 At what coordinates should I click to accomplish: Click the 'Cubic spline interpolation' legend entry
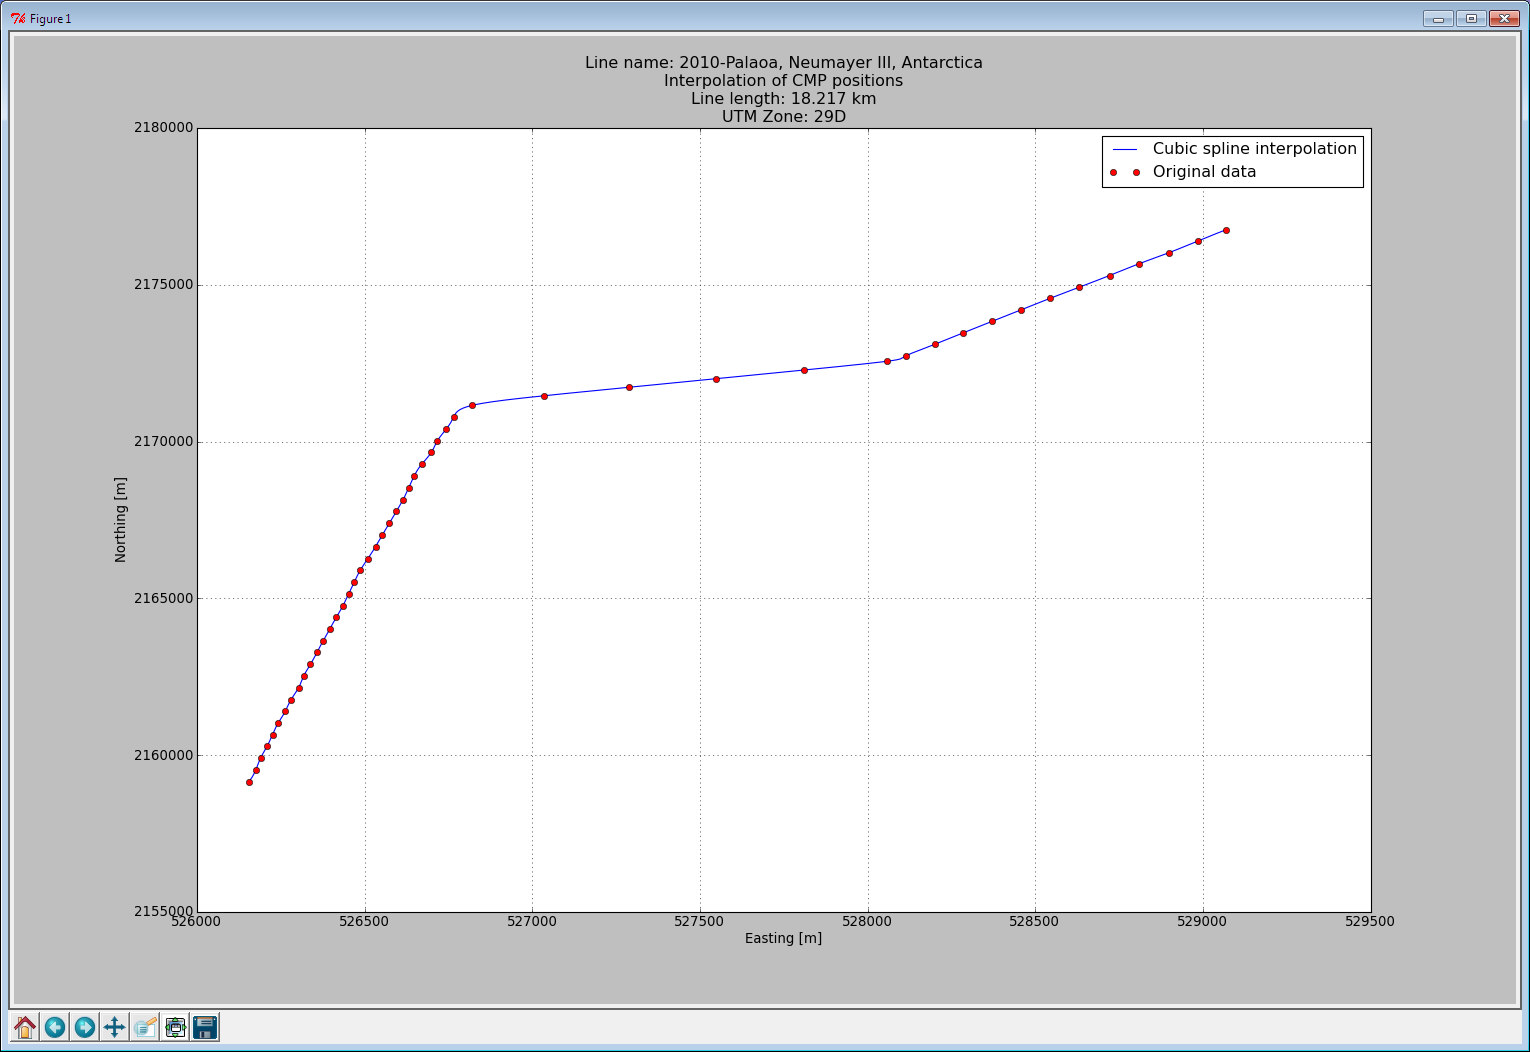coord(1254,149)
